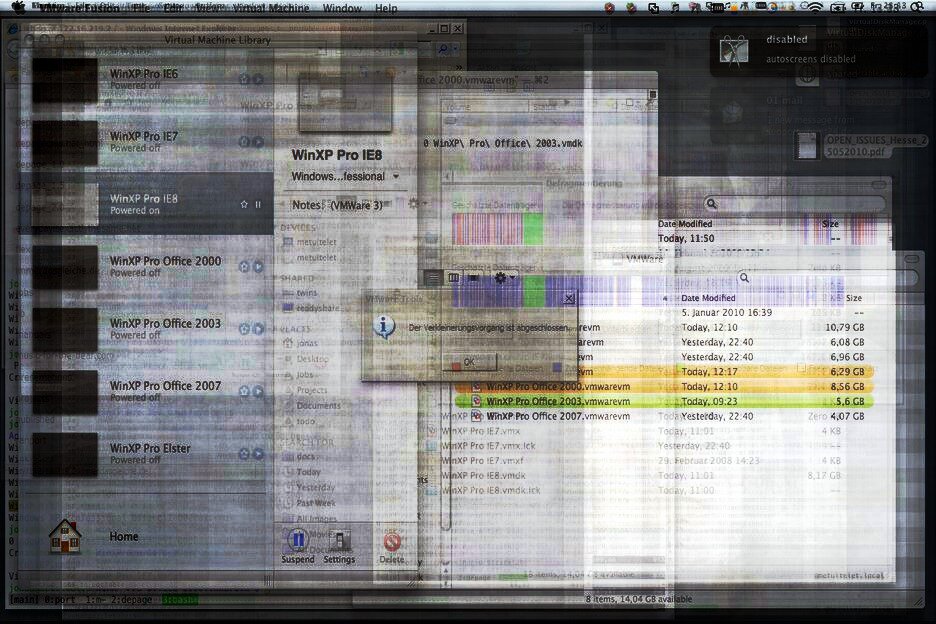
Task: Favorite the WinXP Pro IE6 virtual machine star
Action: (244, 79)
